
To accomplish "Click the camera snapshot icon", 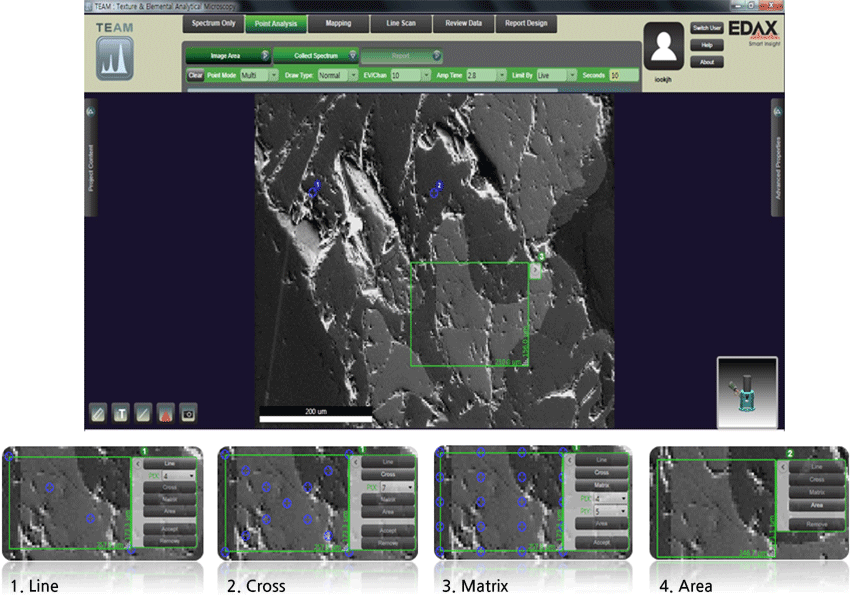I will coord(189,413).
